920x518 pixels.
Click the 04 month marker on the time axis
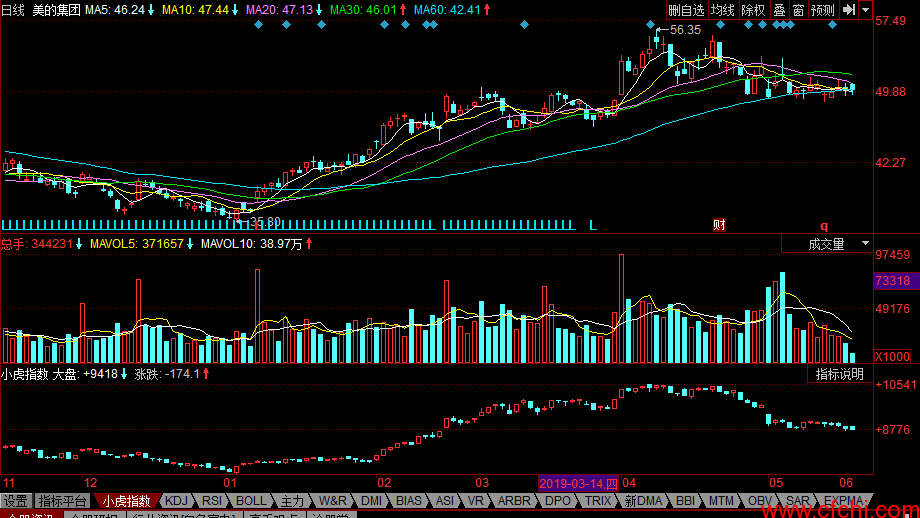629,483
